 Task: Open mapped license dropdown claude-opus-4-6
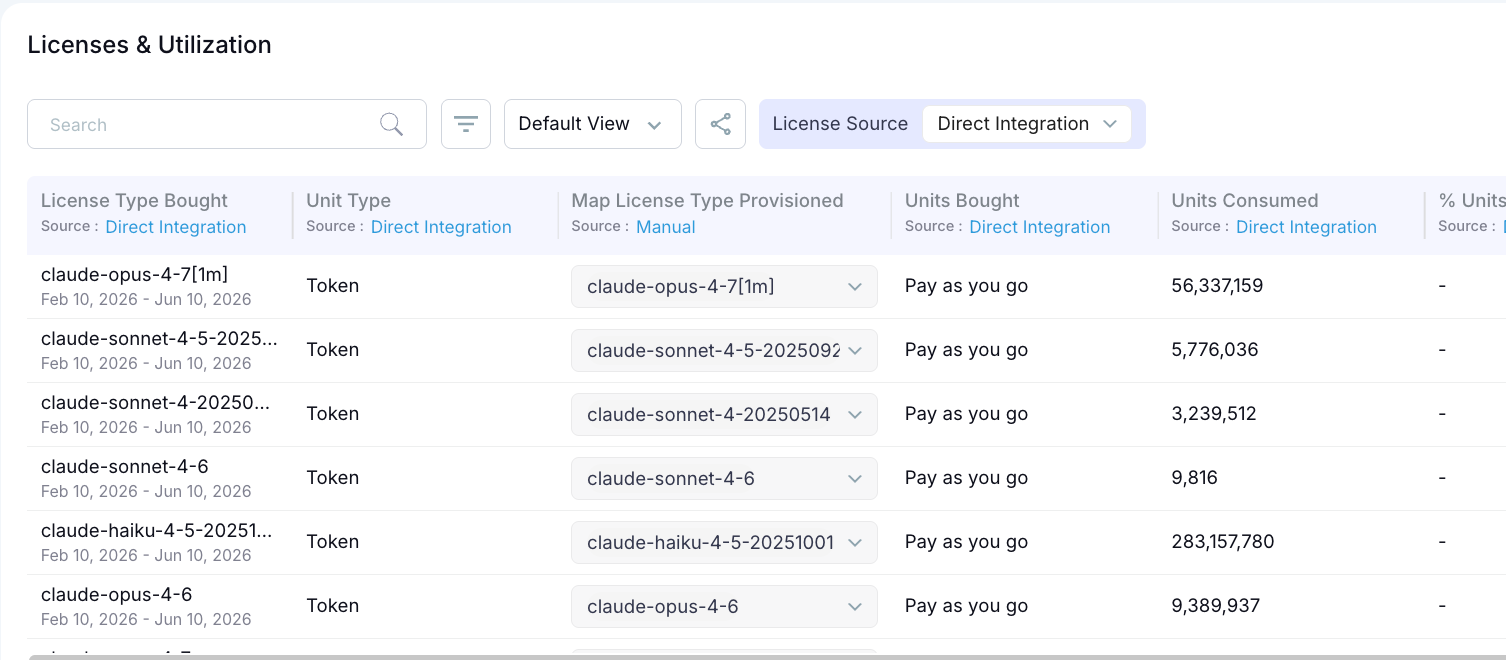tap(724, 606)
